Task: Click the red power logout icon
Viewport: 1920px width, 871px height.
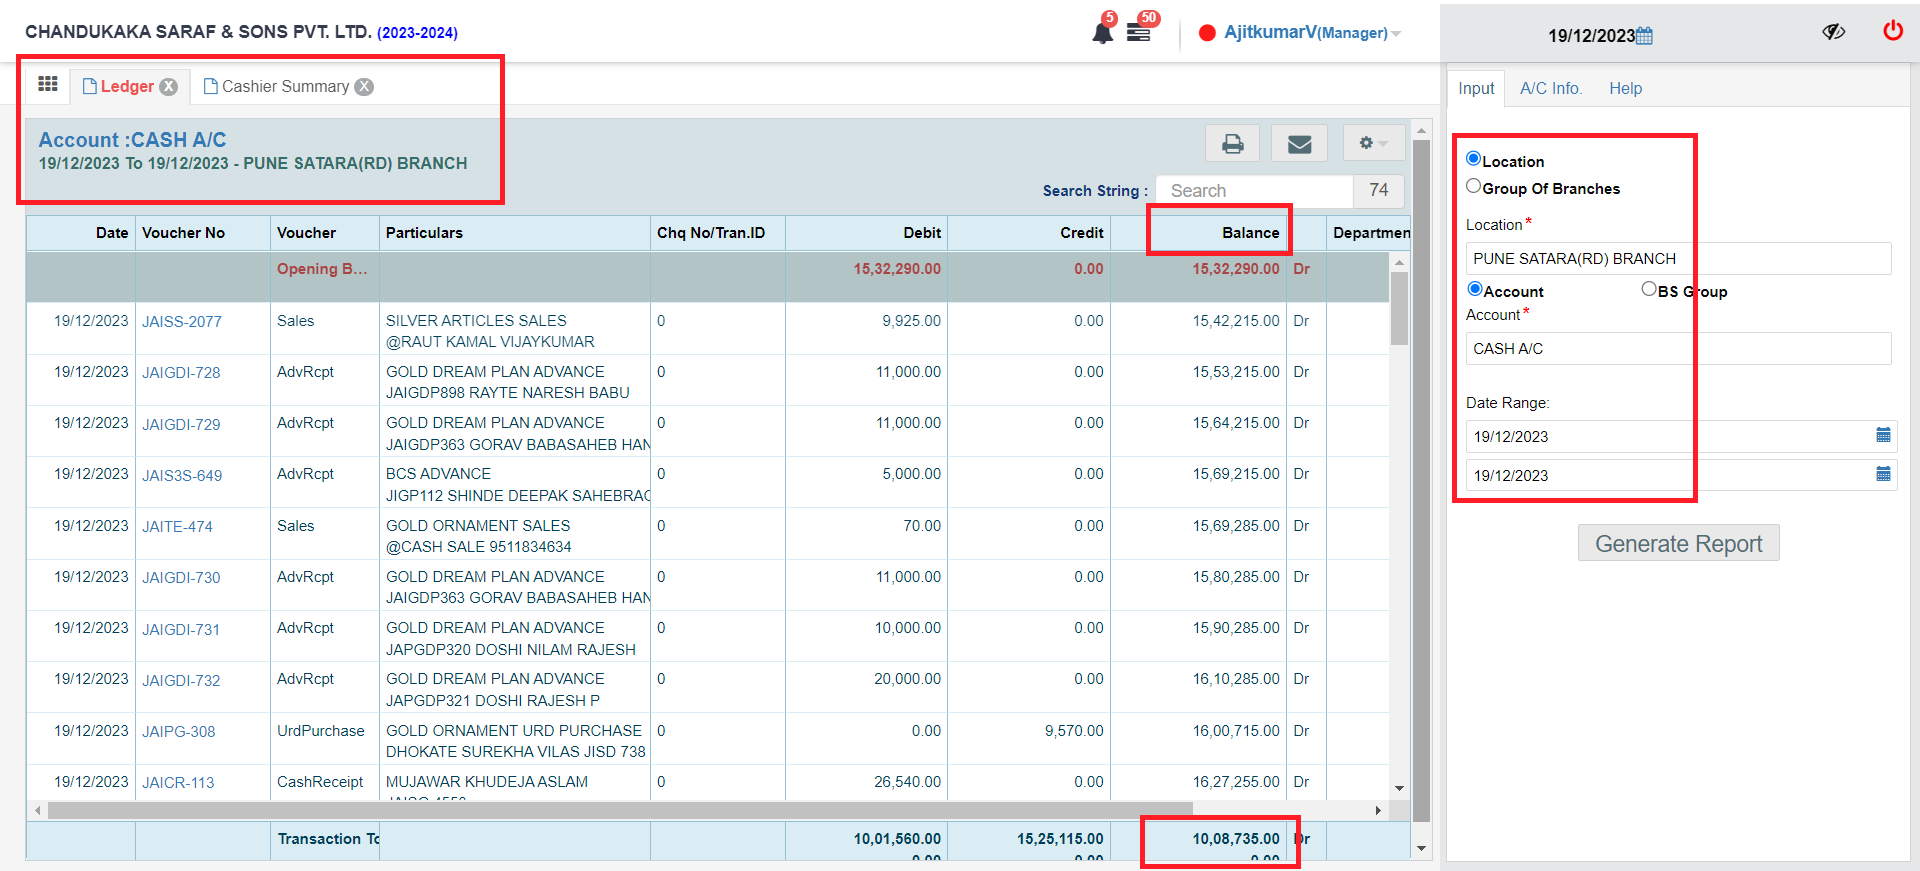Action: pos(1893,31)
